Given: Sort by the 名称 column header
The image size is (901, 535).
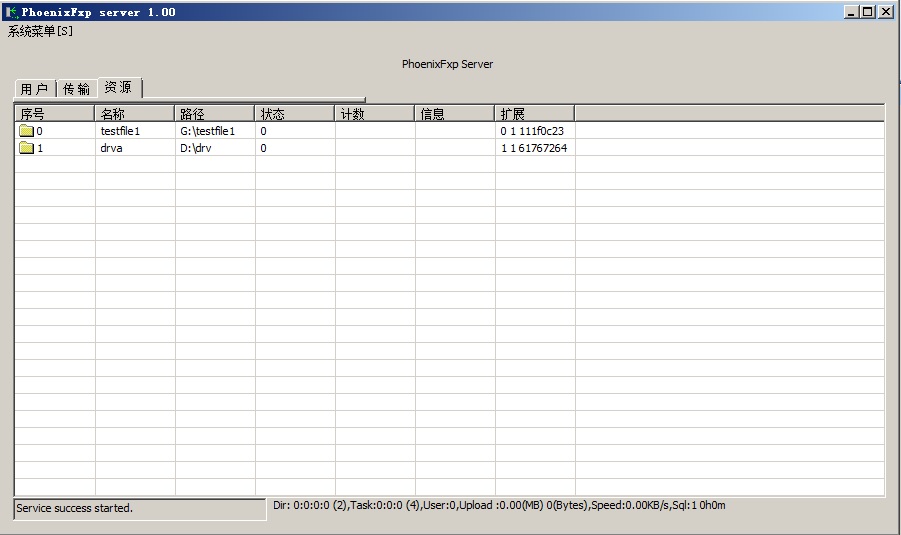Looking at the screenshot, I should pyautogui.click(x=134, y=114).
